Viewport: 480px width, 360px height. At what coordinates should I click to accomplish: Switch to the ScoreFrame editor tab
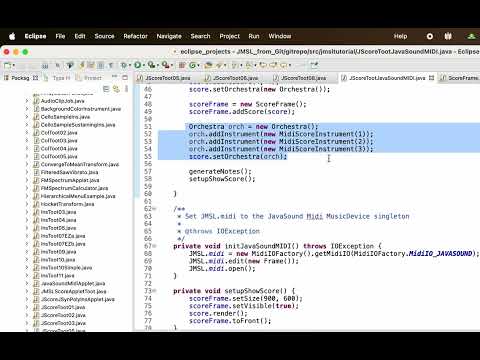tap(460, 78)
